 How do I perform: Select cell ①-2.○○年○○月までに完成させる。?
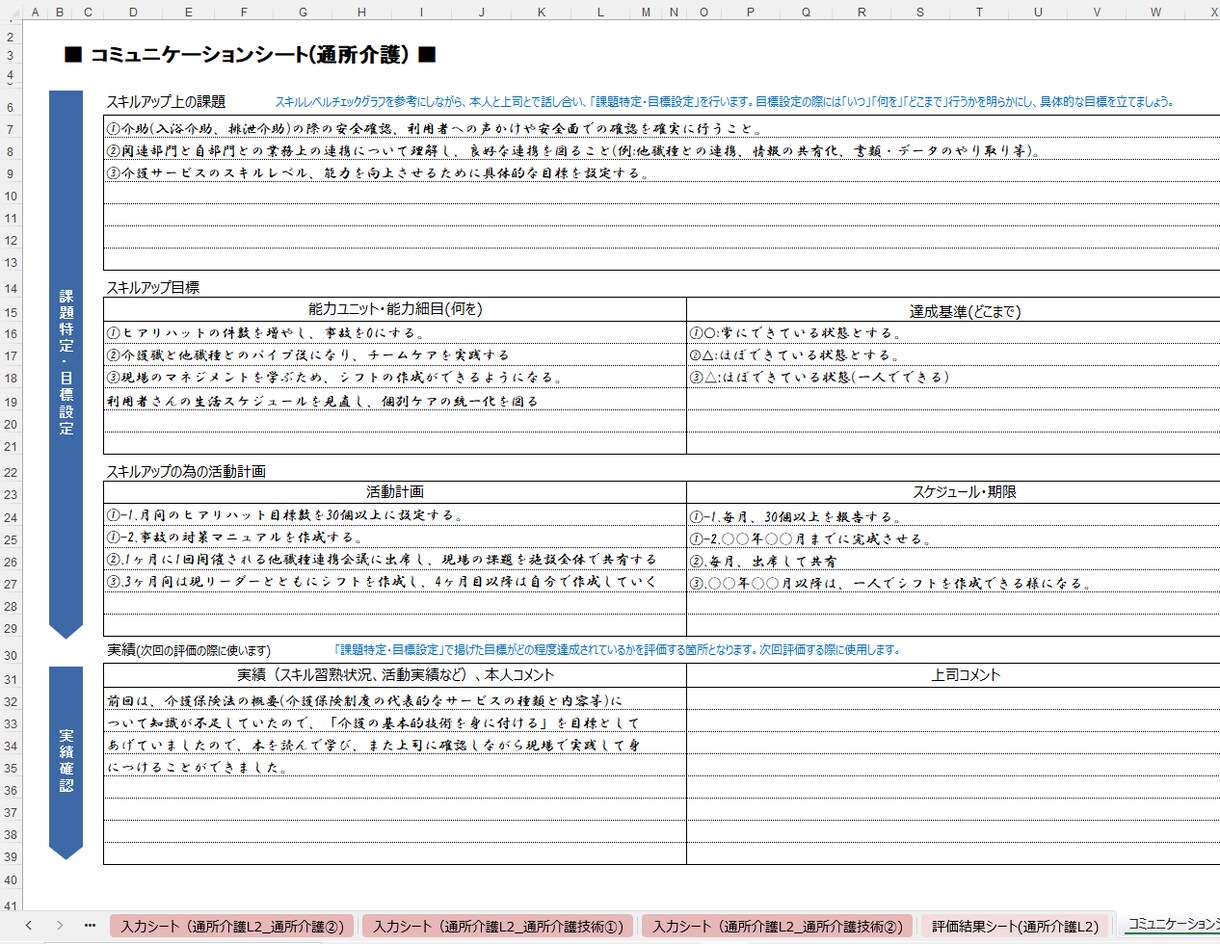click(953, 539)
